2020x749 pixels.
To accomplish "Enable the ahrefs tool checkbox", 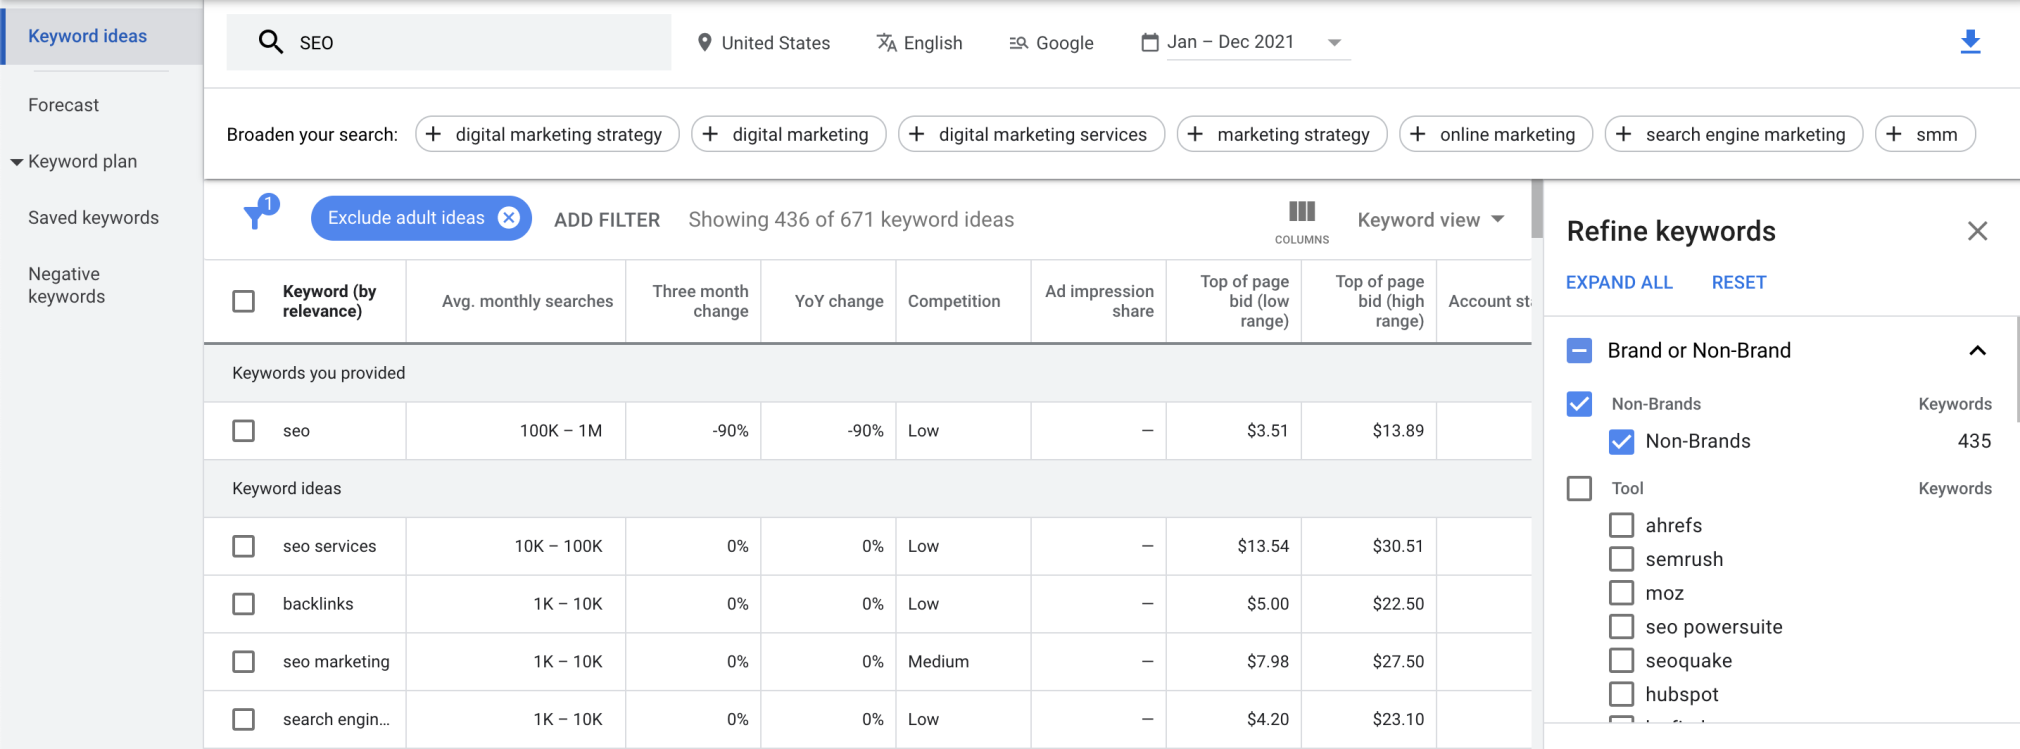I will coord(1621,525).
